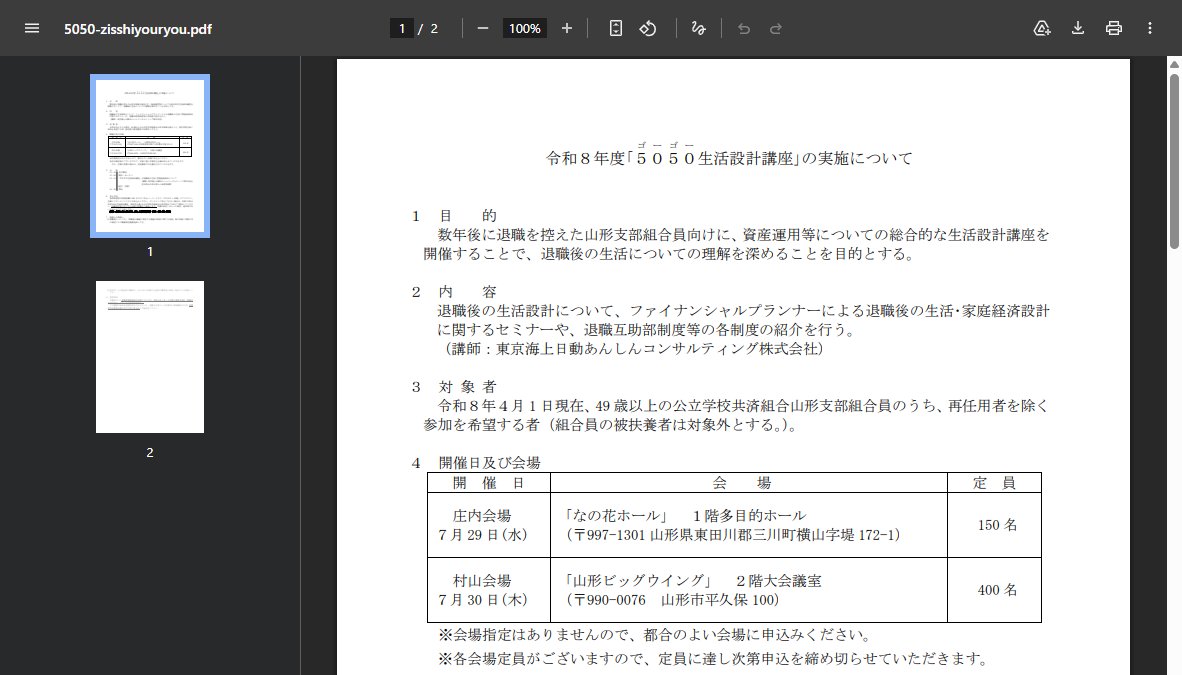Click the lecturer line 東京海上日動あんしんコンサルティング

635,348
